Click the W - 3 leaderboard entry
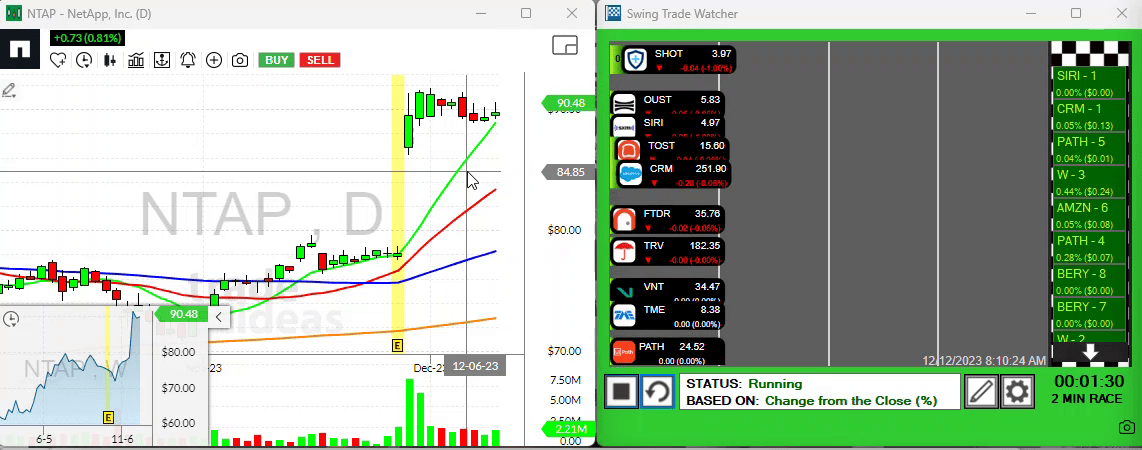The height and width of the screenshot is (450, 1142). tap(1090, 182)
